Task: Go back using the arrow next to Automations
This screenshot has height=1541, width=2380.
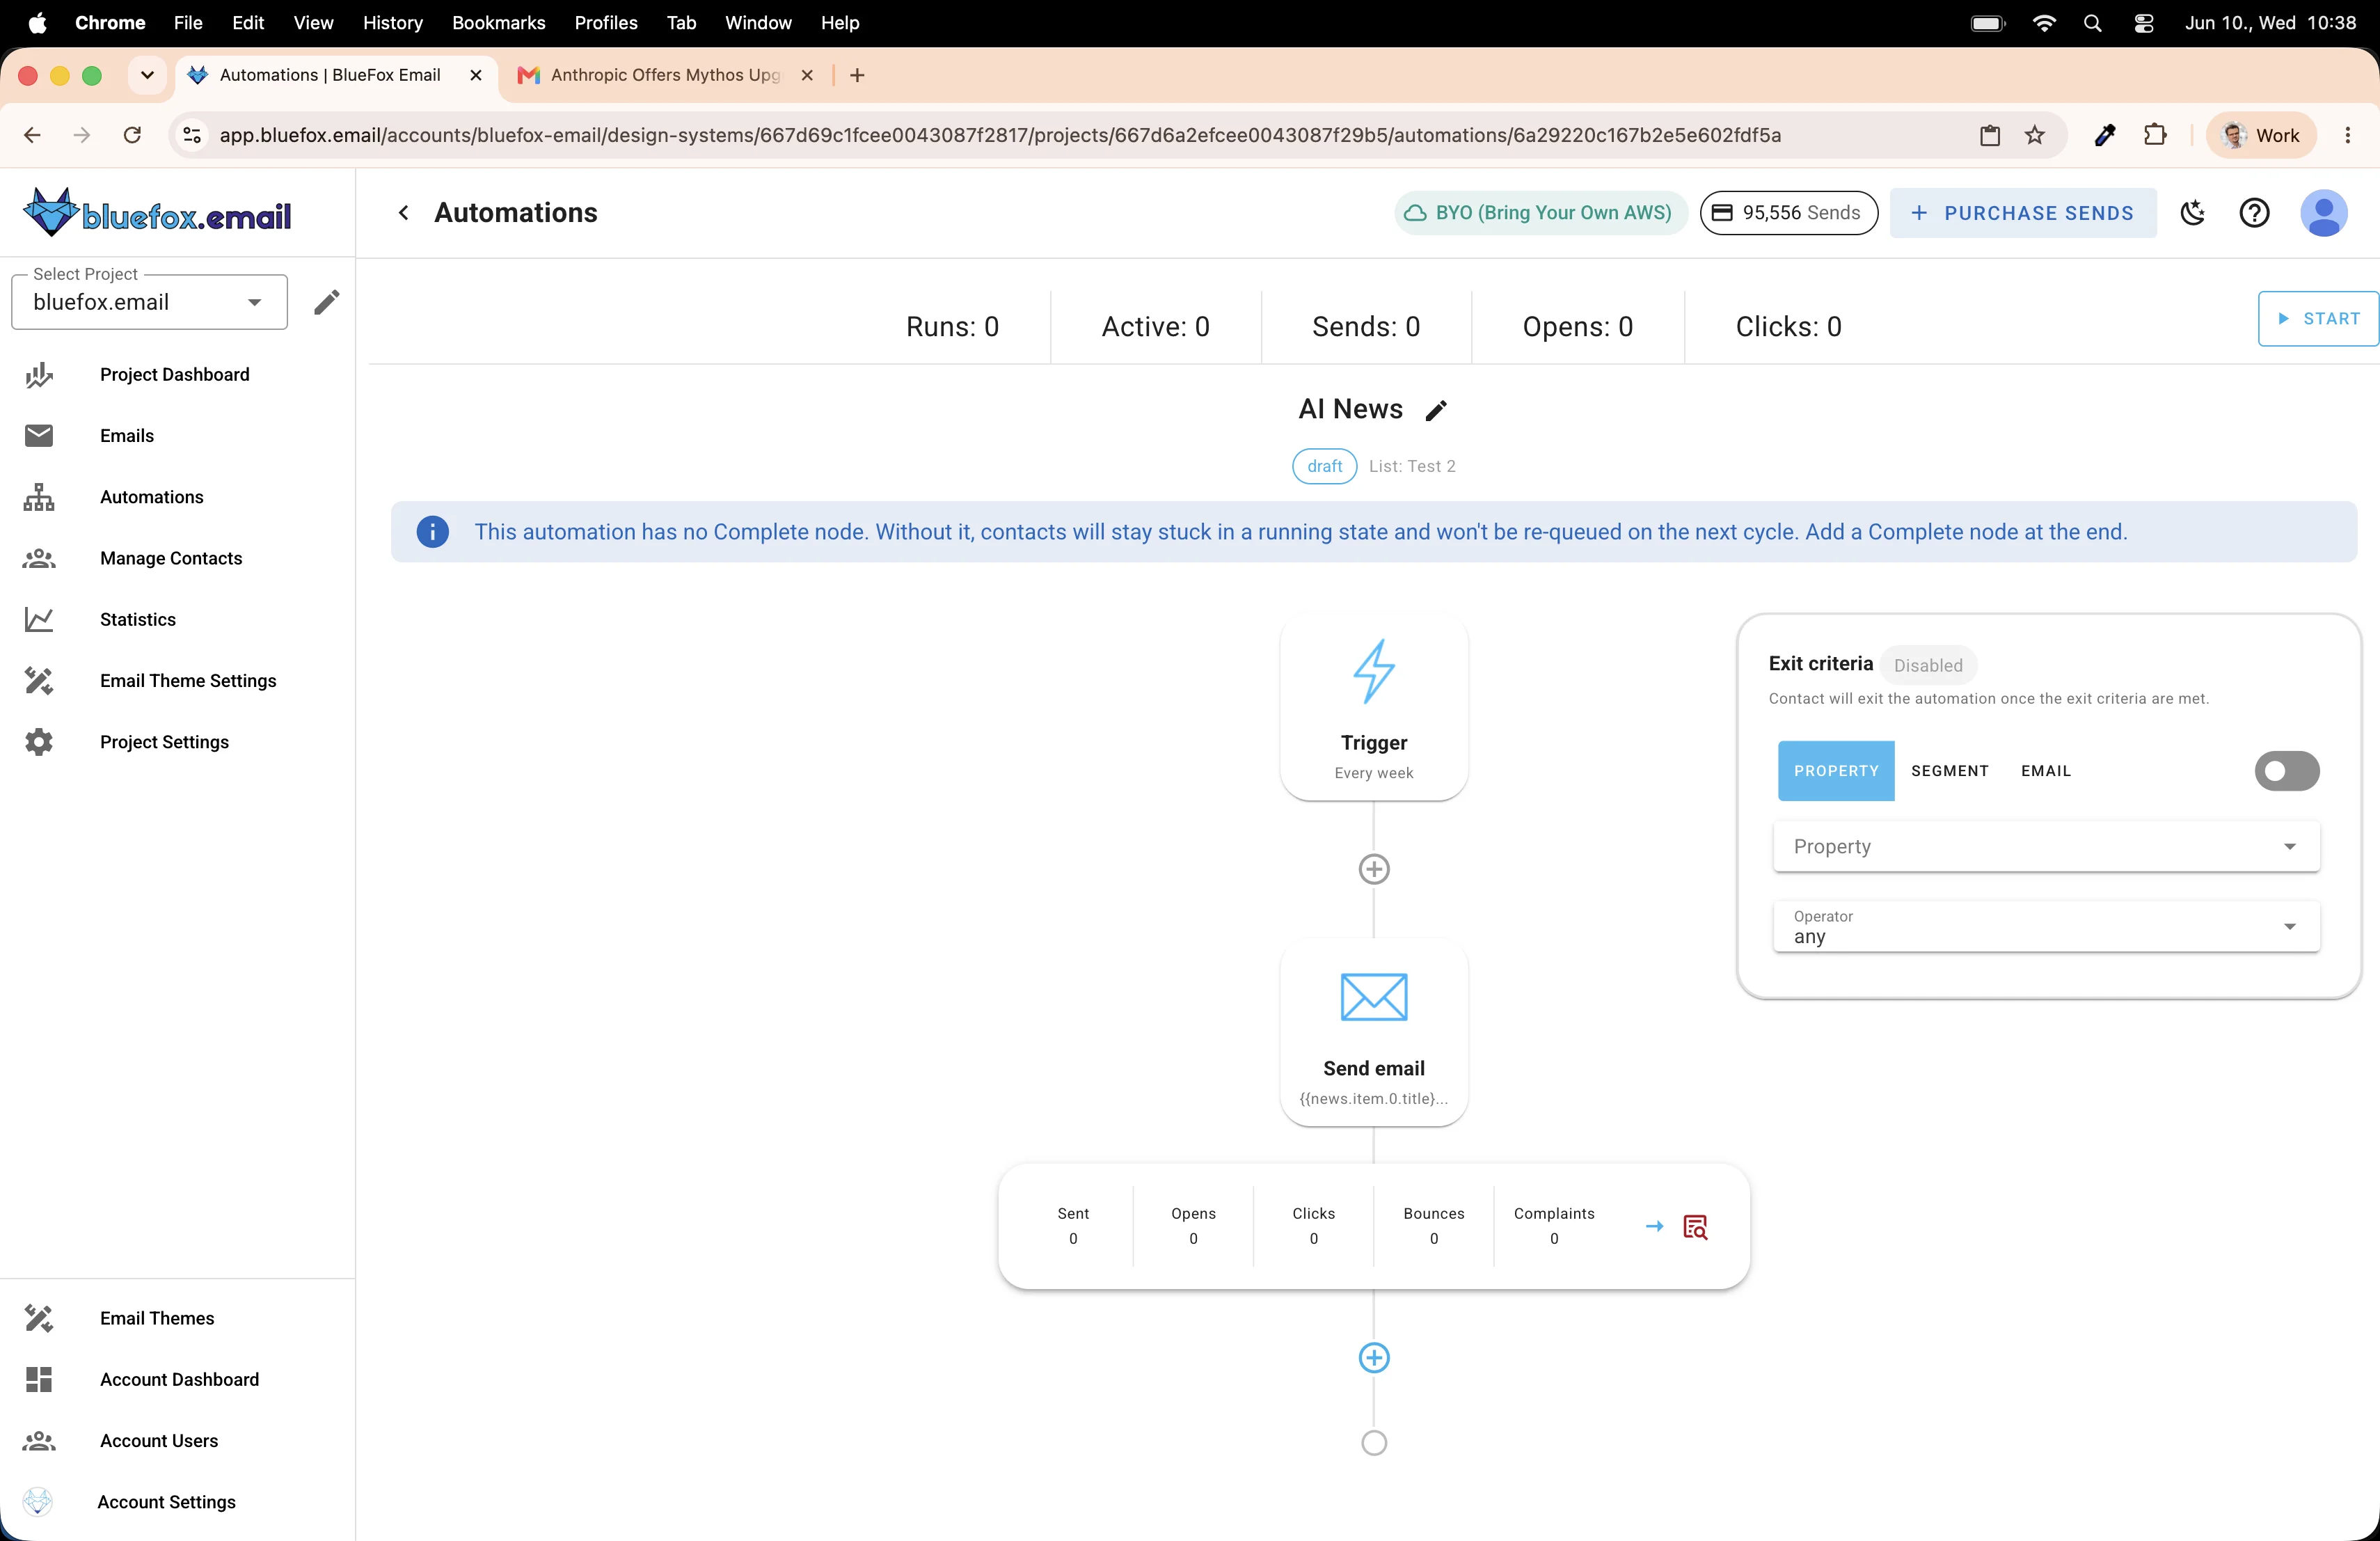Action: (x=403, y=212)
